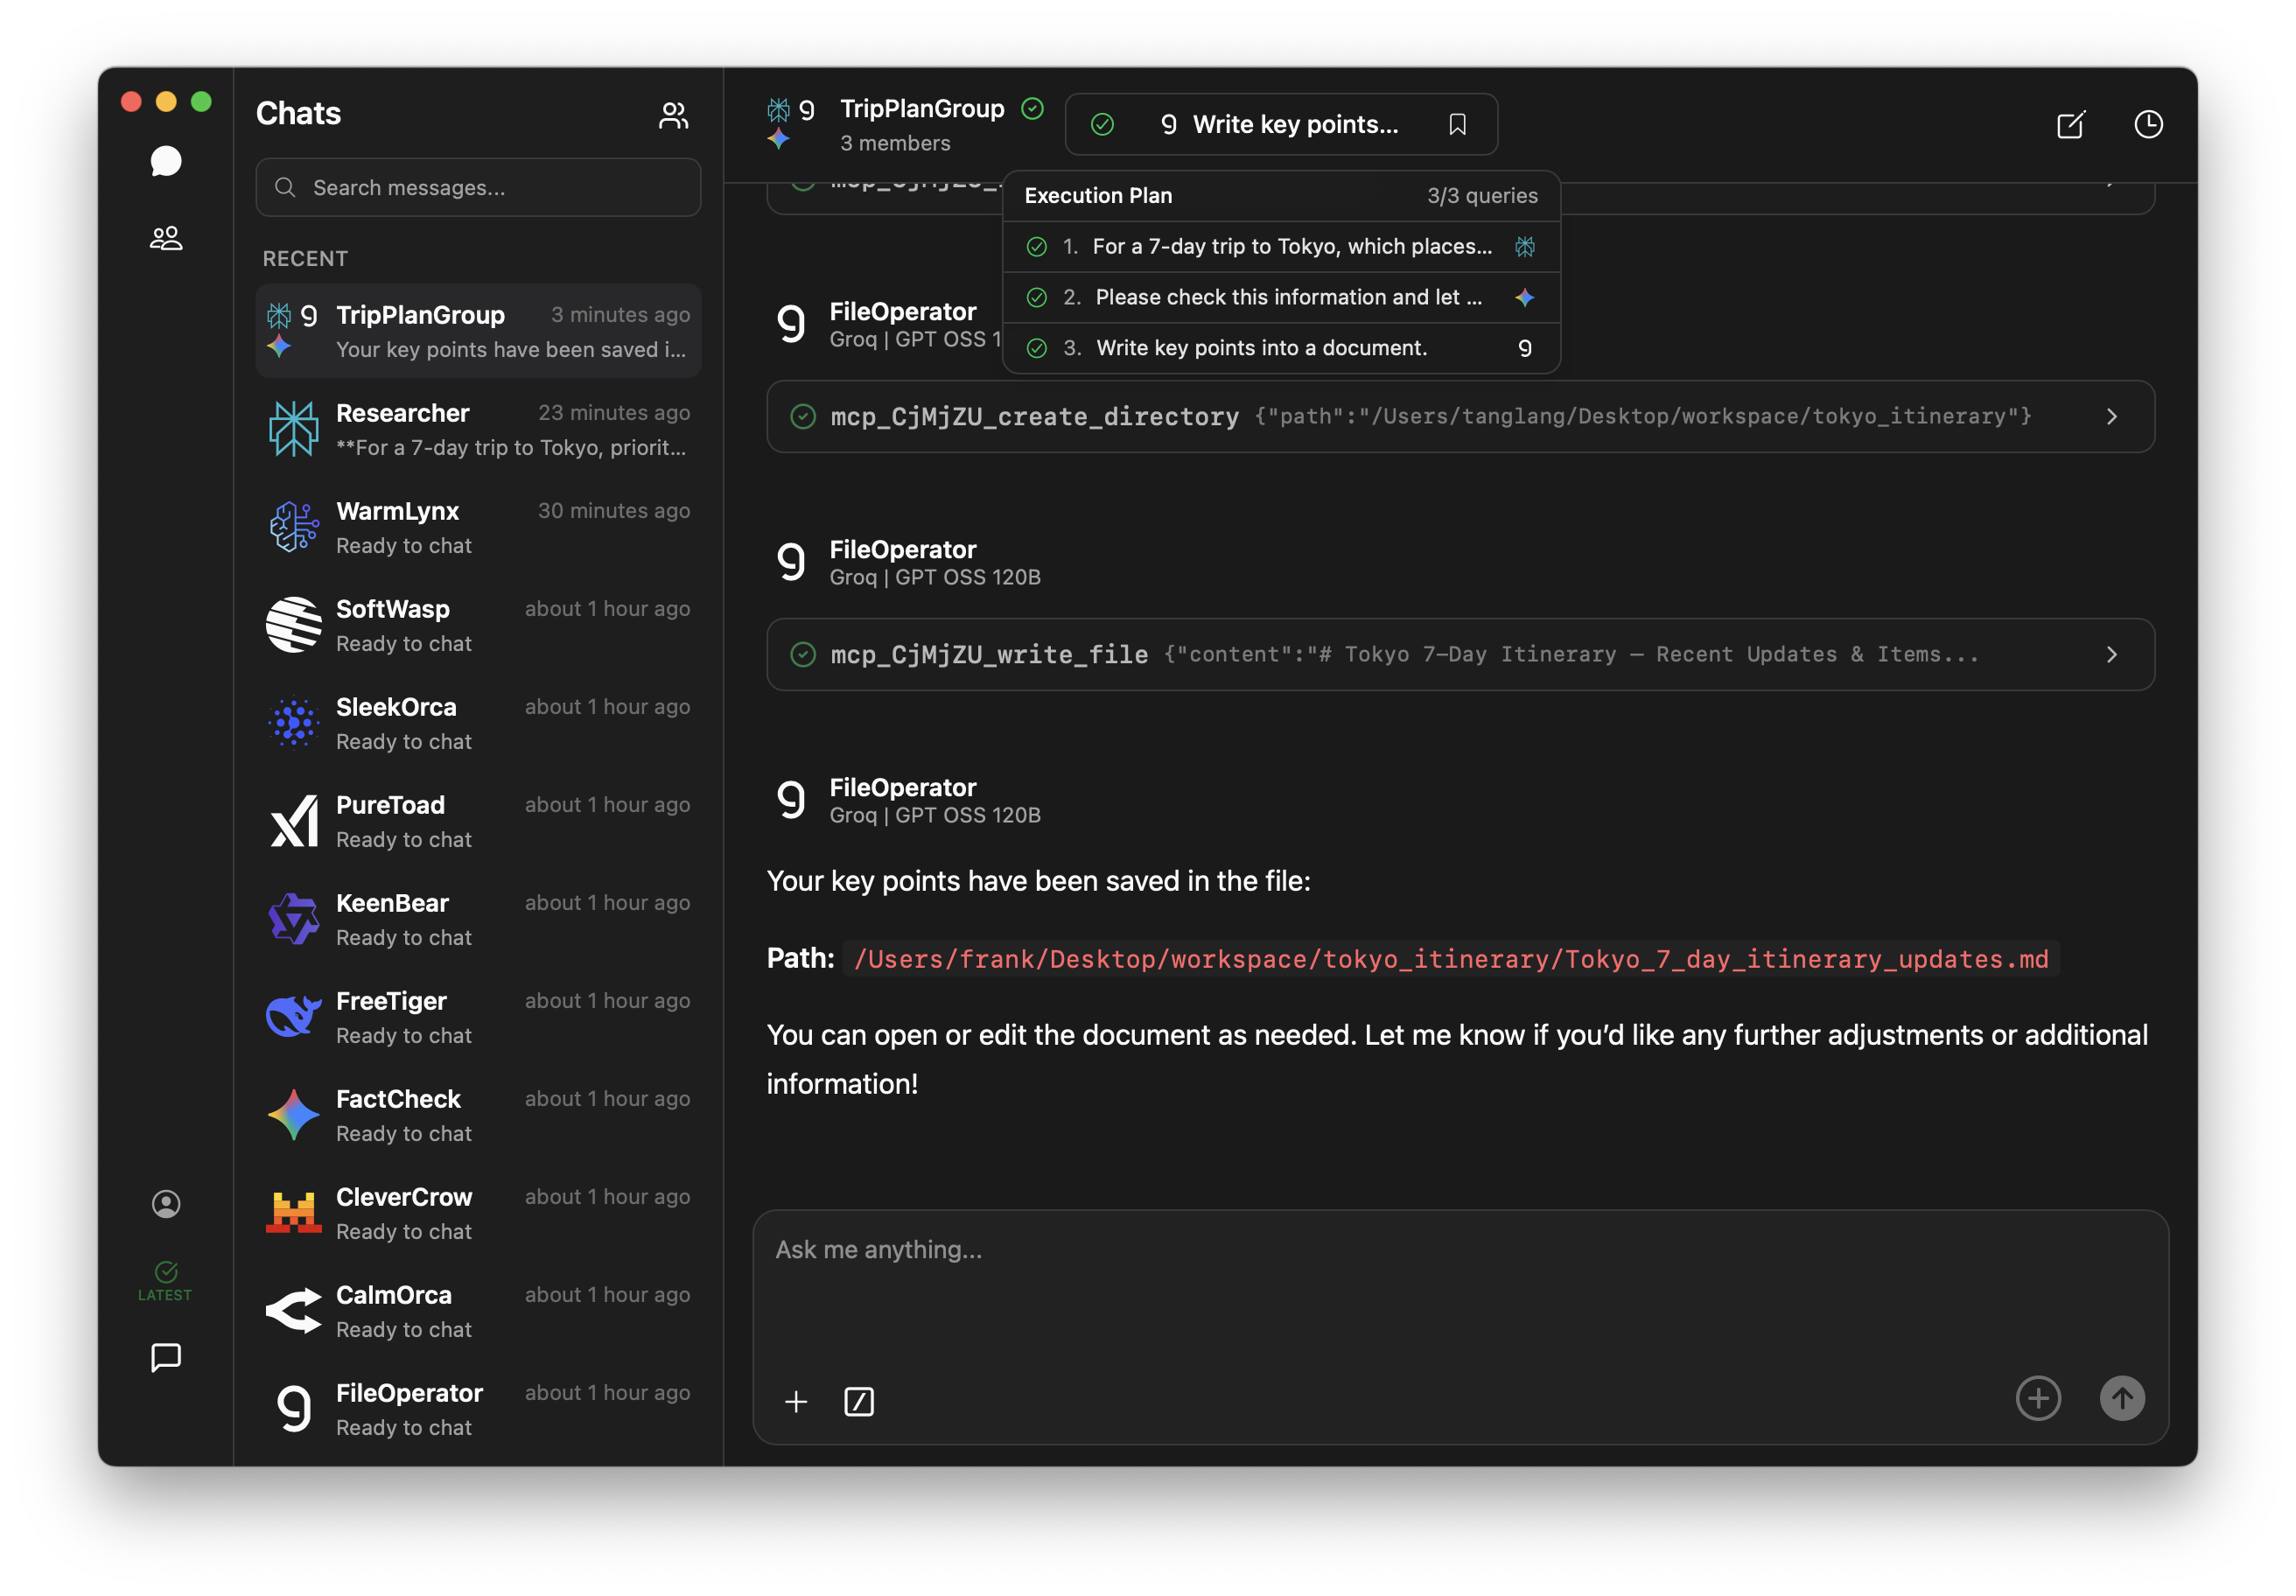Click the Researcher avatar icon in chat list

(293, 429)
